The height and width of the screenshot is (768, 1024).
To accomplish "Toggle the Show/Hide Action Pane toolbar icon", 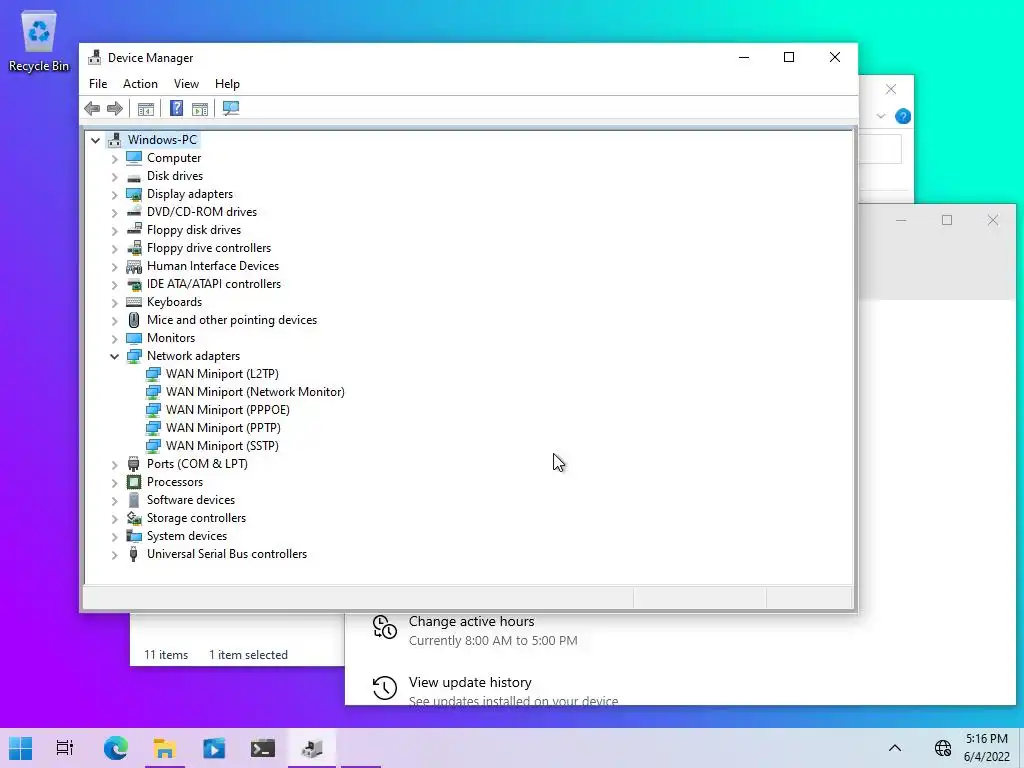I will (200, 108).
